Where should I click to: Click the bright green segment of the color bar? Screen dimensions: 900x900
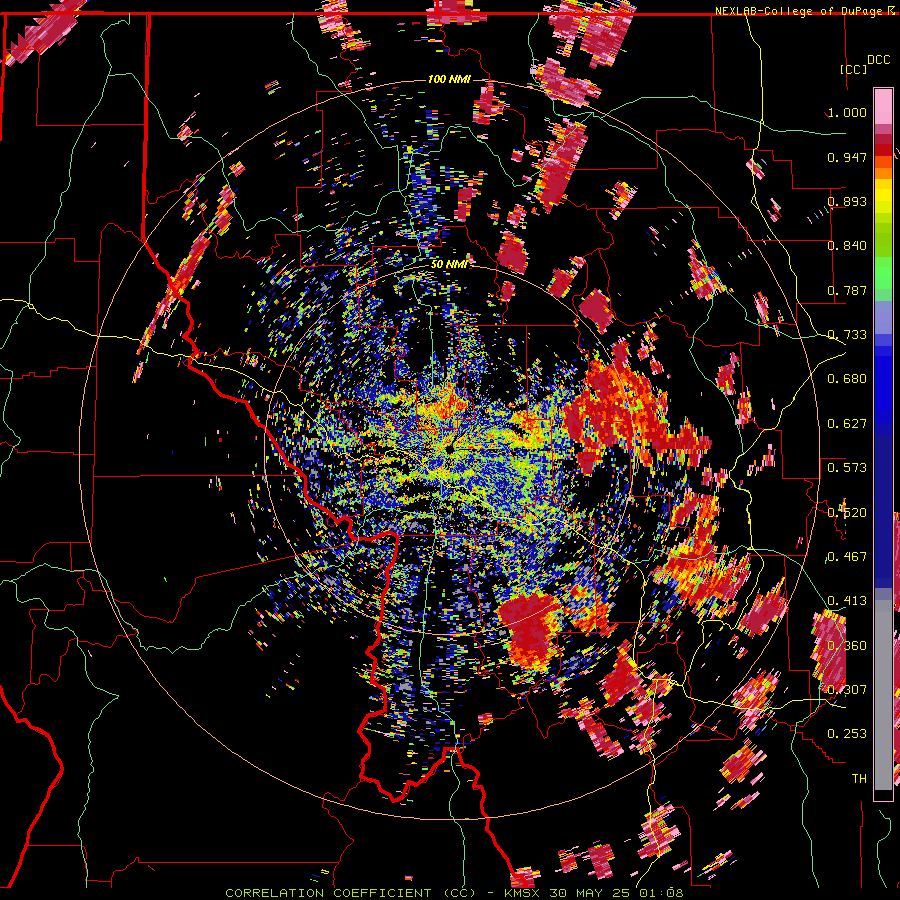[883, 273]
